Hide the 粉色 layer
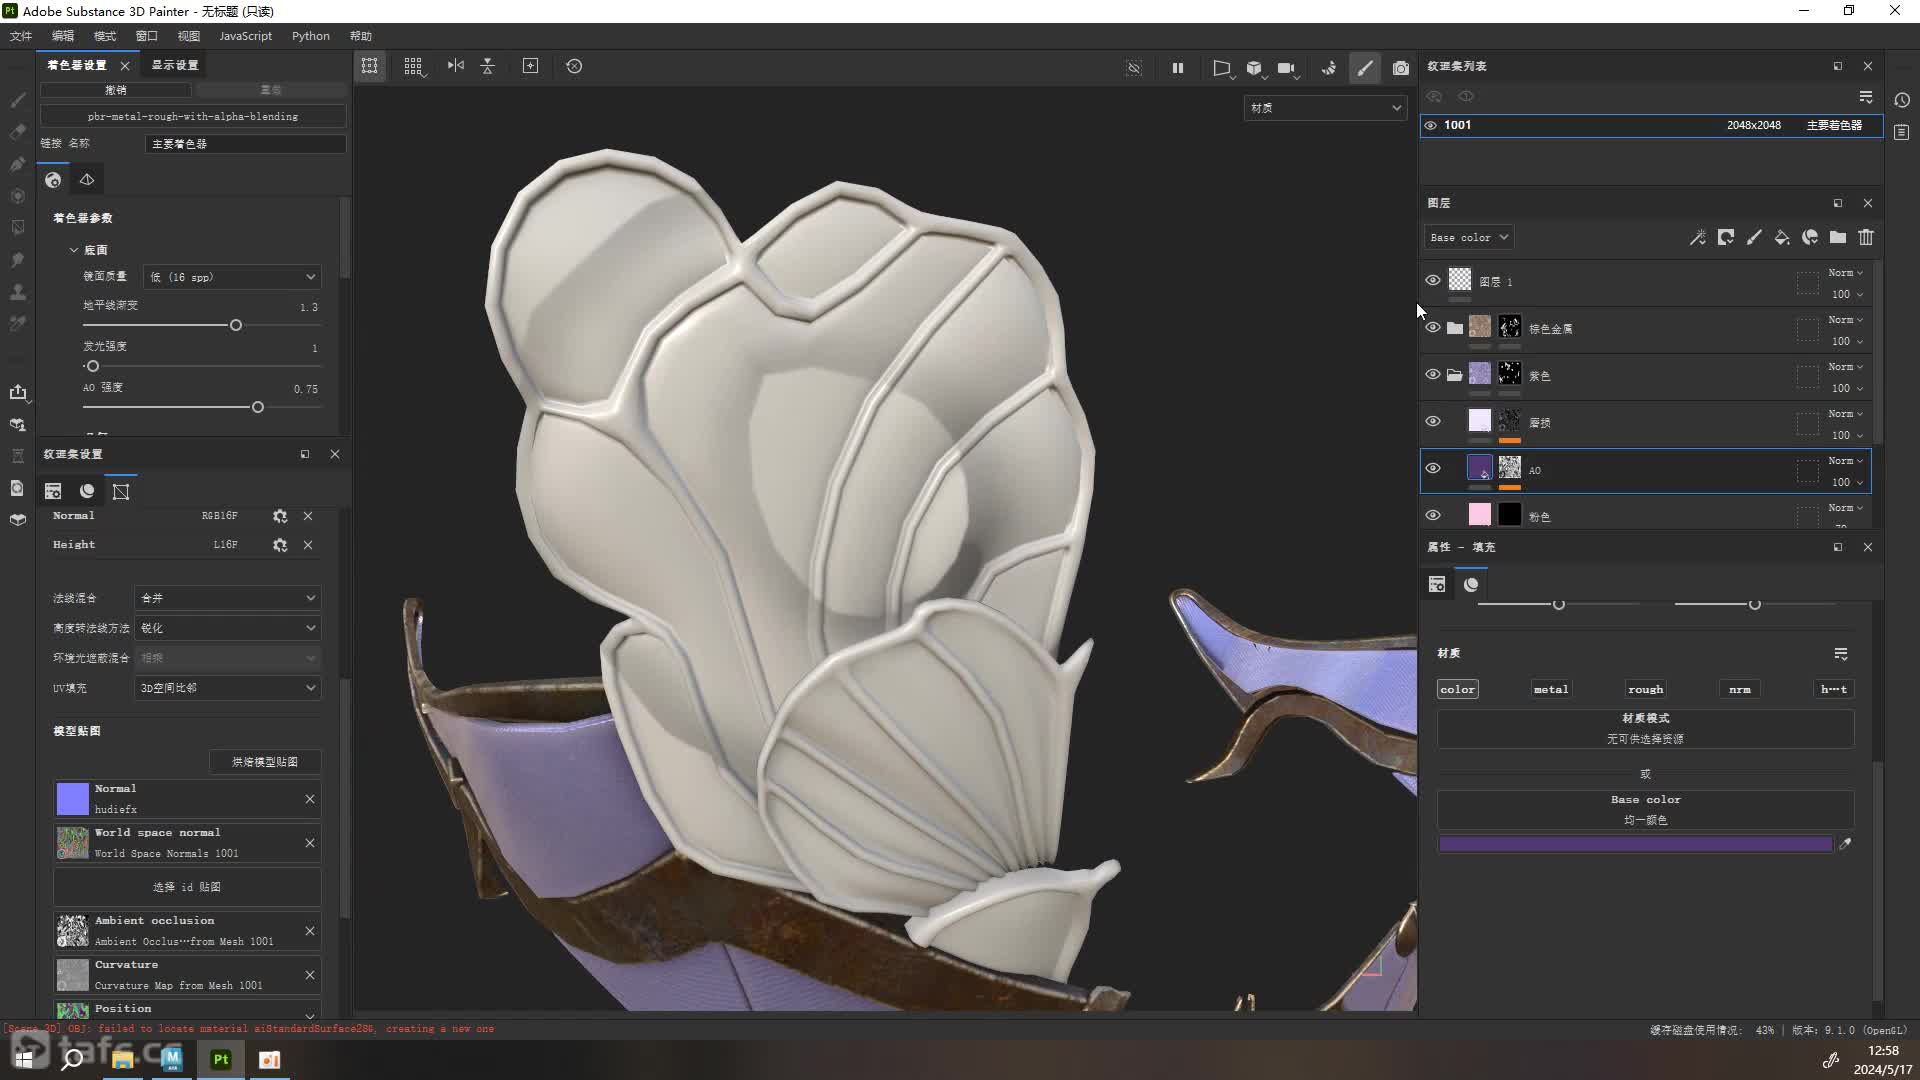The image size is (1920, 1080). (1433, 516)
